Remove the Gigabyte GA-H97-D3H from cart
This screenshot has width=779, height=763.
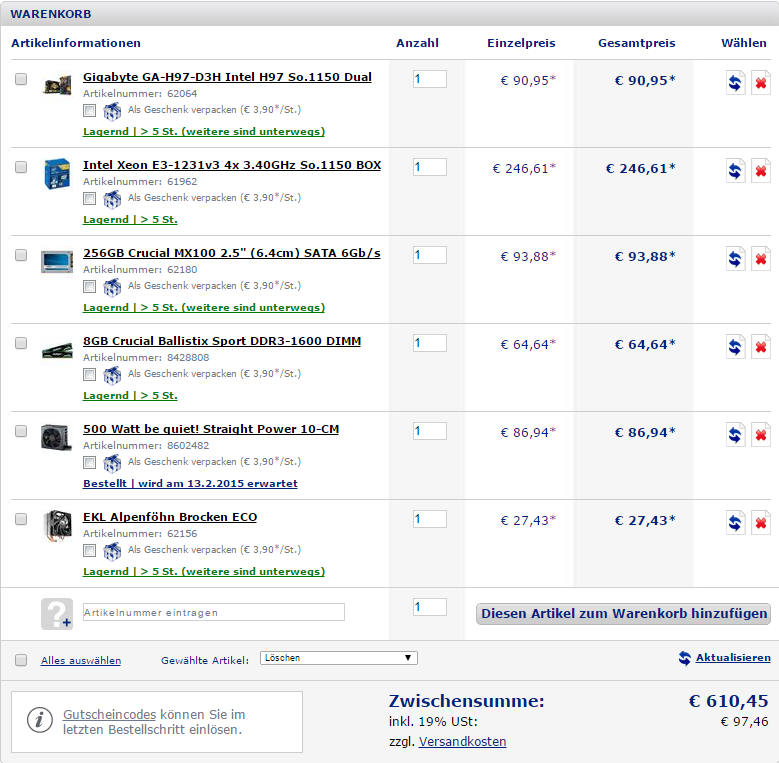pos(761,83)
